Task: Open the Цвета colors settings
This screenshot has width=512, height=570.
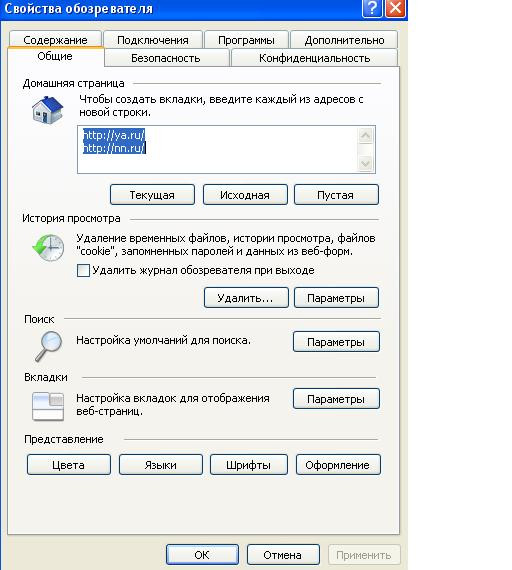Action: [69, 465]
